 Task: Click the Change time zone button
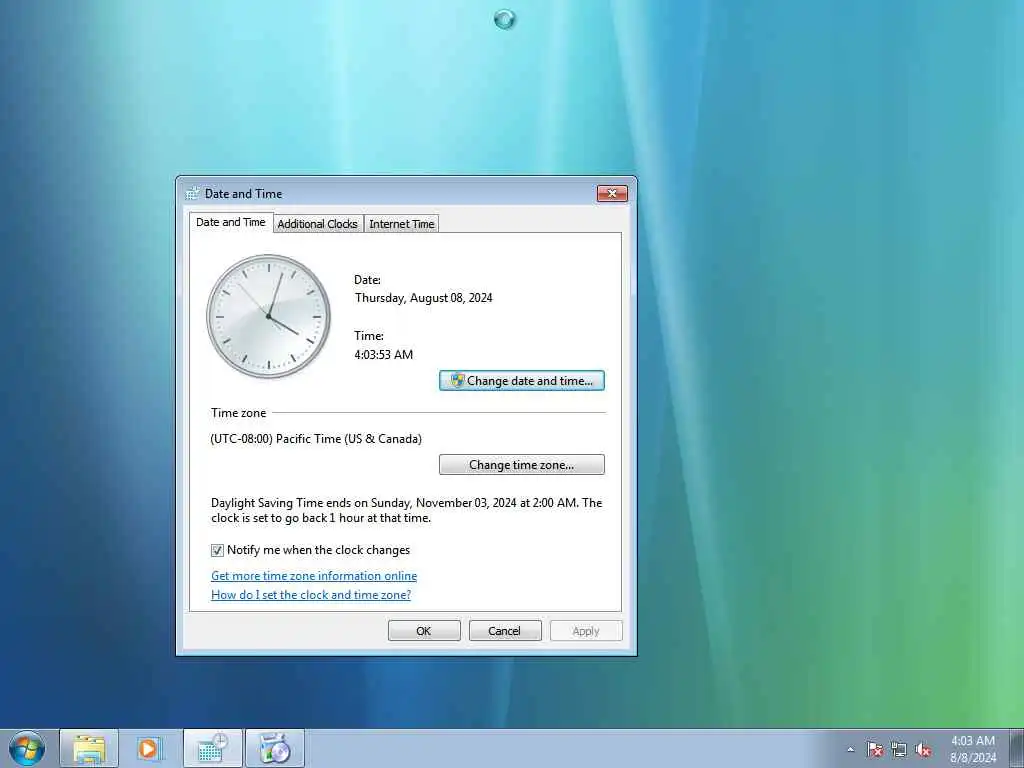pos(522,465)
